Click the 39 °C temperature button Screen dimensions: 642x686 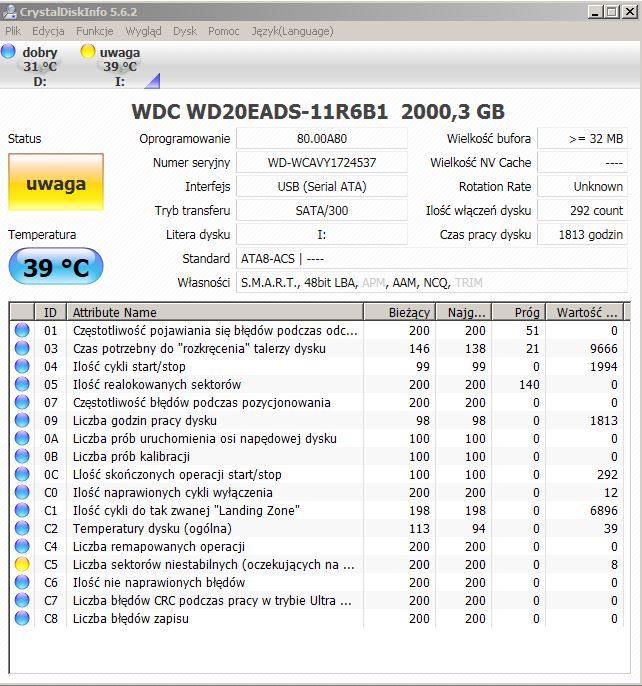(x=56, y=266)
